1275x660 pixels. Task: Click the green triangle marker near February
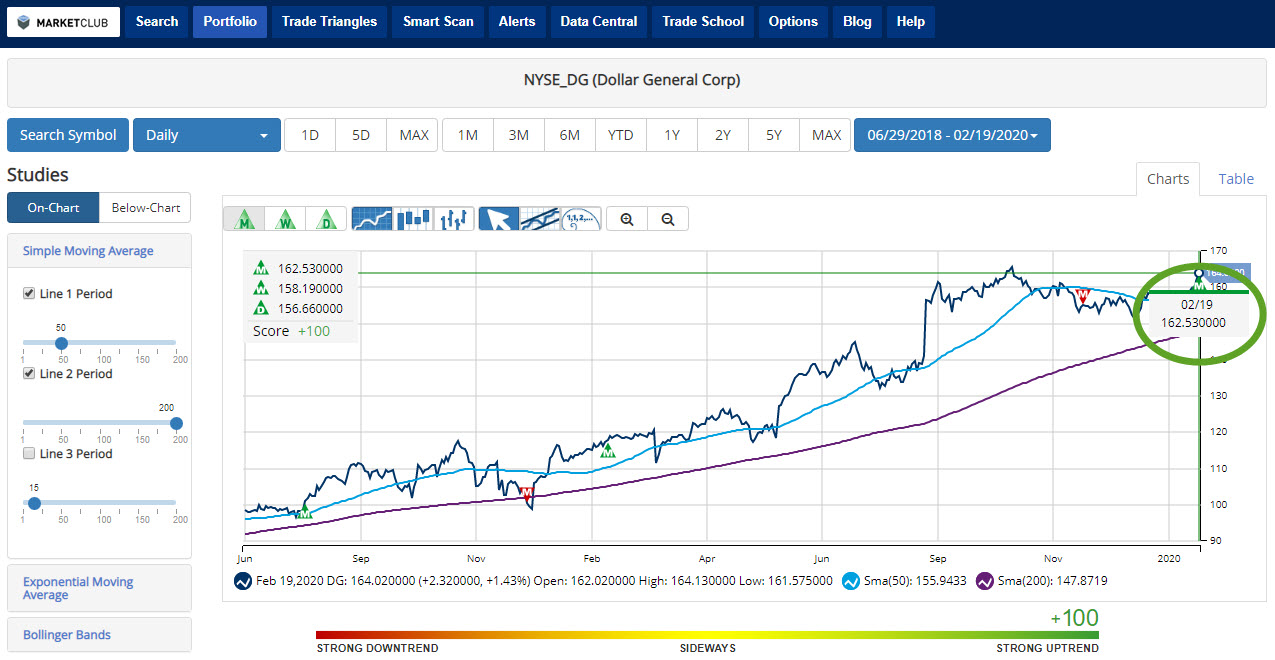click(x=607, y=451)
